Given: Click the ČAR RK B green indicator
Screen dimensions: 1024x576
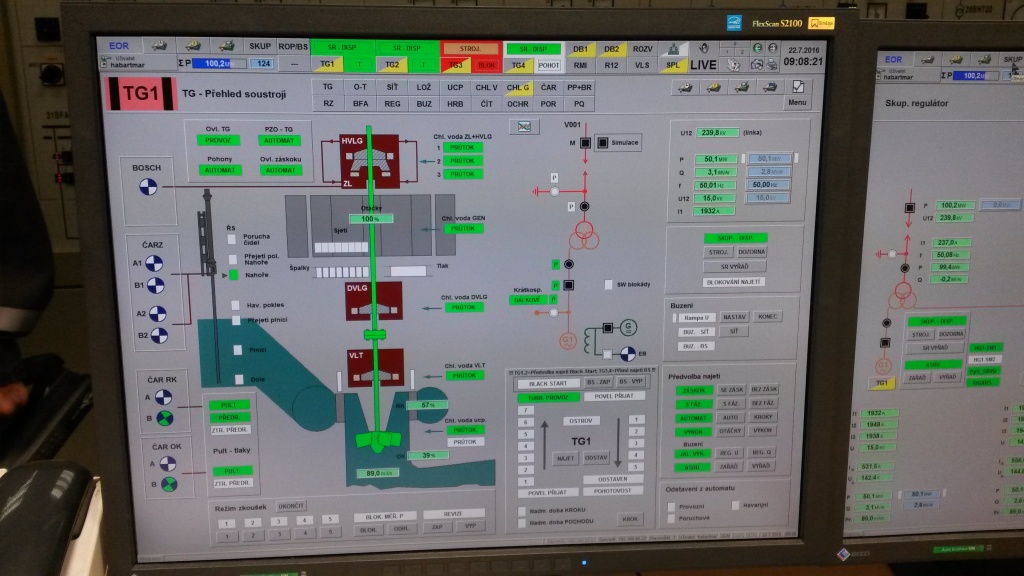Looking at the screenshot, I should click(165, 418).
